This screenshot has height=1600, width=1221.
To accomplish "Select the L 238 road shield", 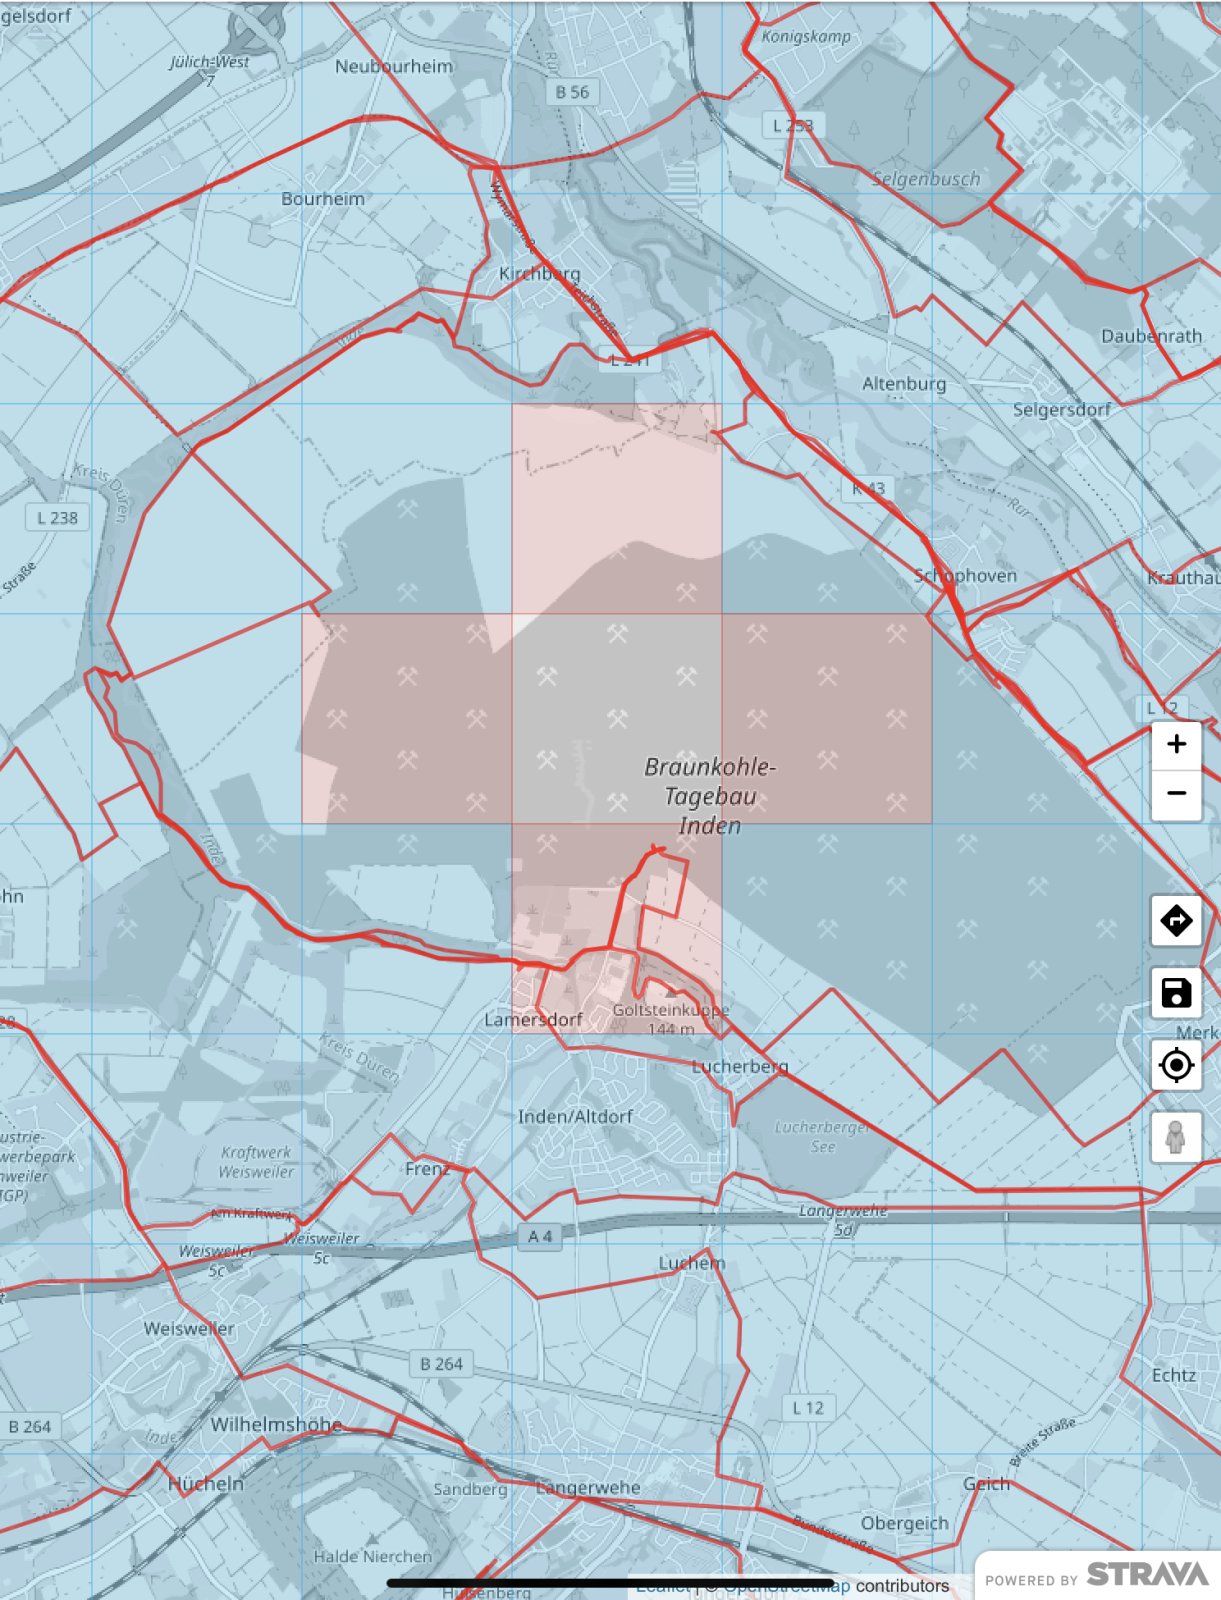I will click(57, 518).
